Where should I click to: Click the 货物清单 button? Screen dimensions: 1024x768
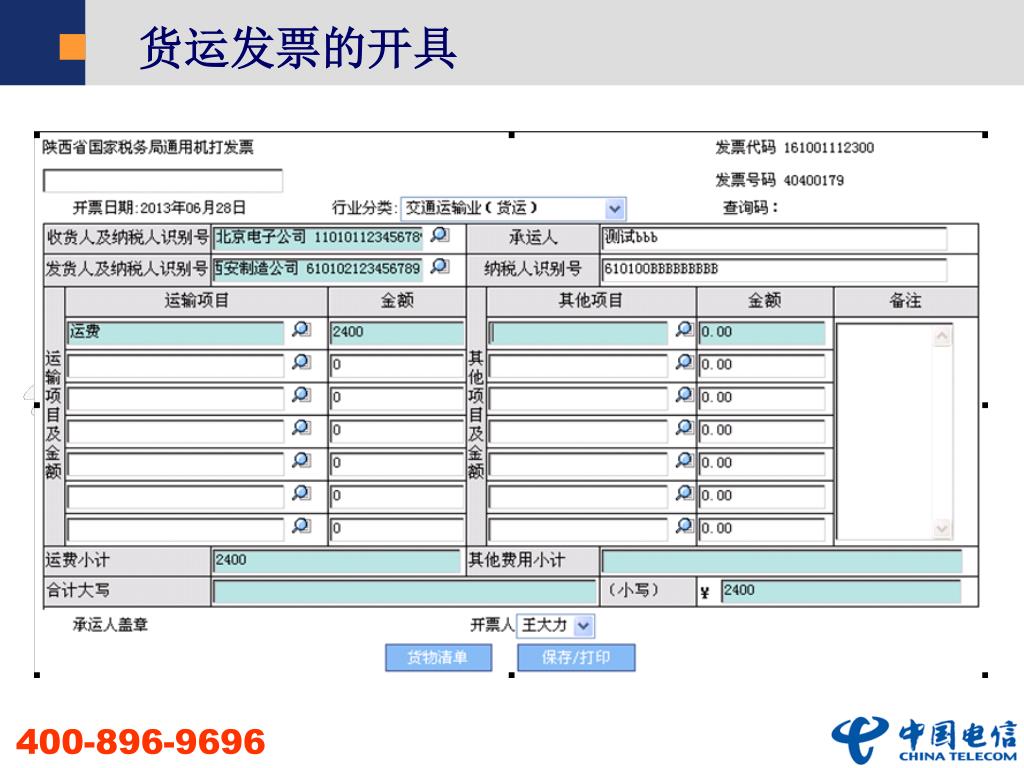point(438,658)
